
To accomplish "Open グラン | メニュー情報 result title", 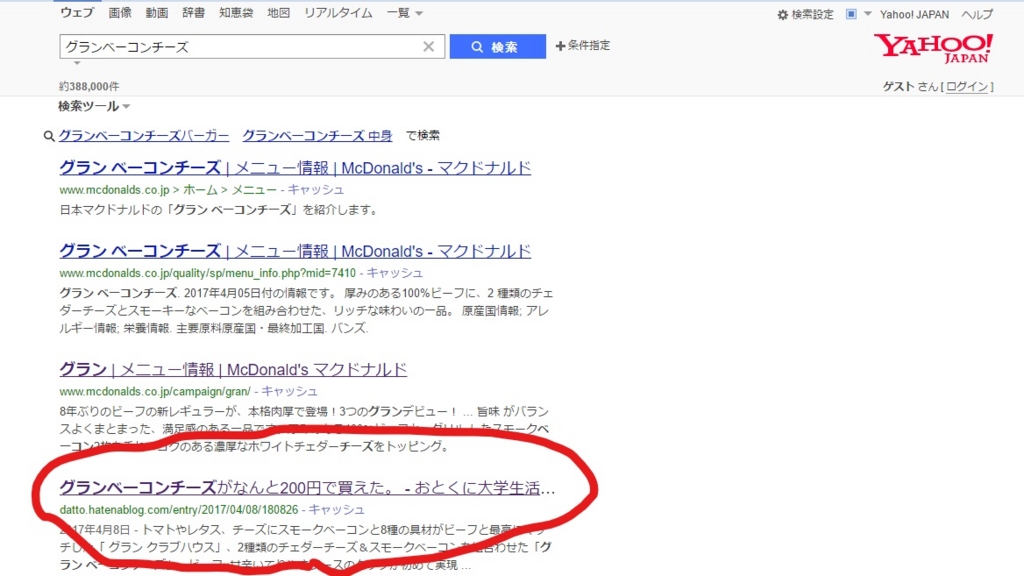I will coord(233,370).
